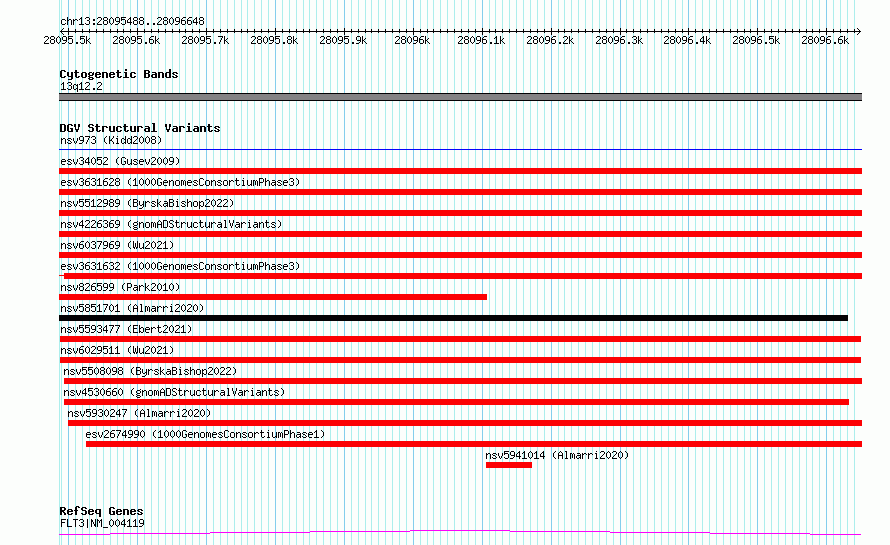This screenshot has width=890, height=545.
Task: Select the nsv6037969 (Wu2021) red bar
Action: point(460,255)
